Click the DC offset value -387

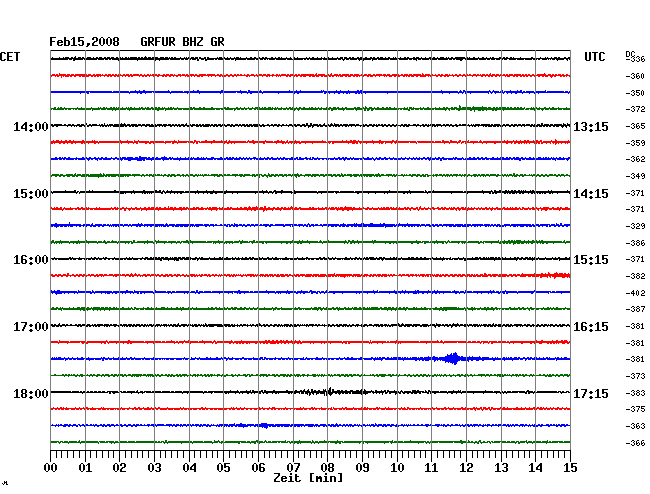tap(635, 309)
